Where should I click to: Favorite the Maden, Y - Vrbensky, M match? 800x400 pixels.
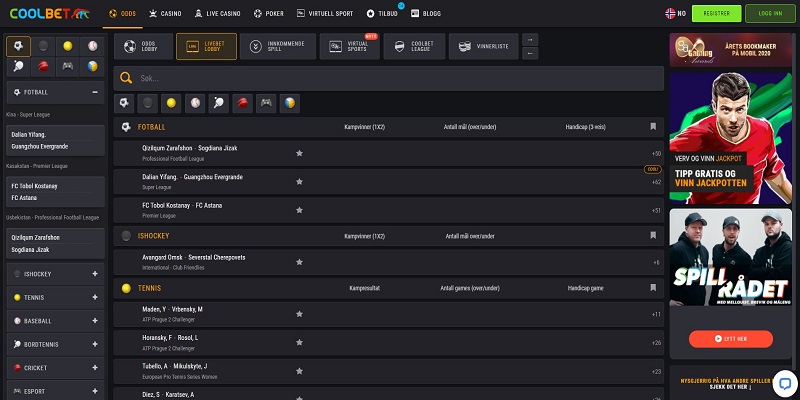(x=299, y=314)
